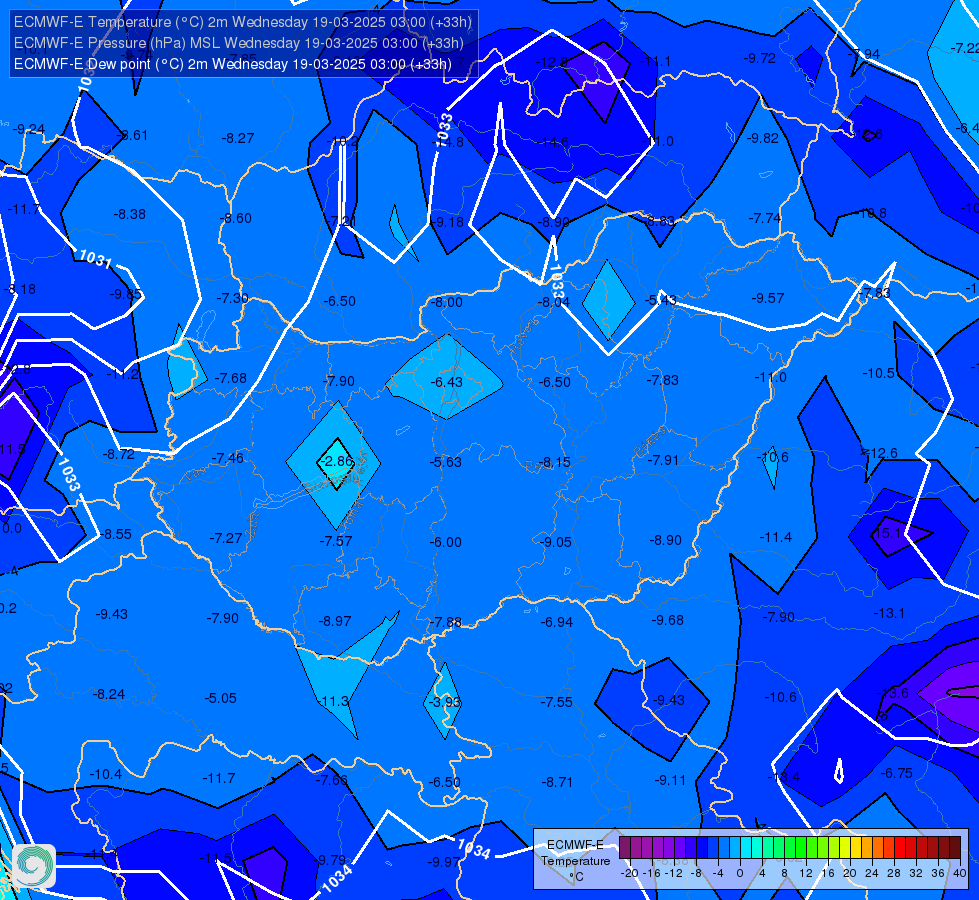Click the -10.4 temperature value

click(106, 774)
